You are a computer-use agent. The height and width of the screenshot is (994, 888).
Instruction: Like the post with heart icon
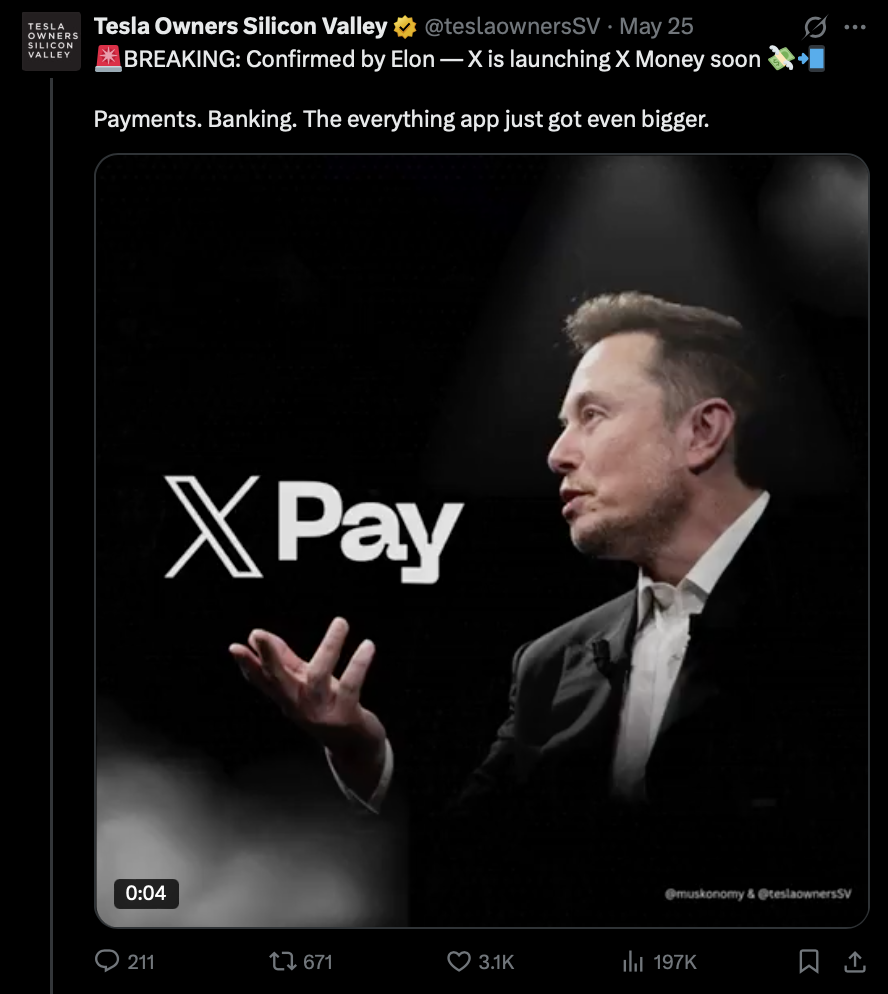point(459,962)
